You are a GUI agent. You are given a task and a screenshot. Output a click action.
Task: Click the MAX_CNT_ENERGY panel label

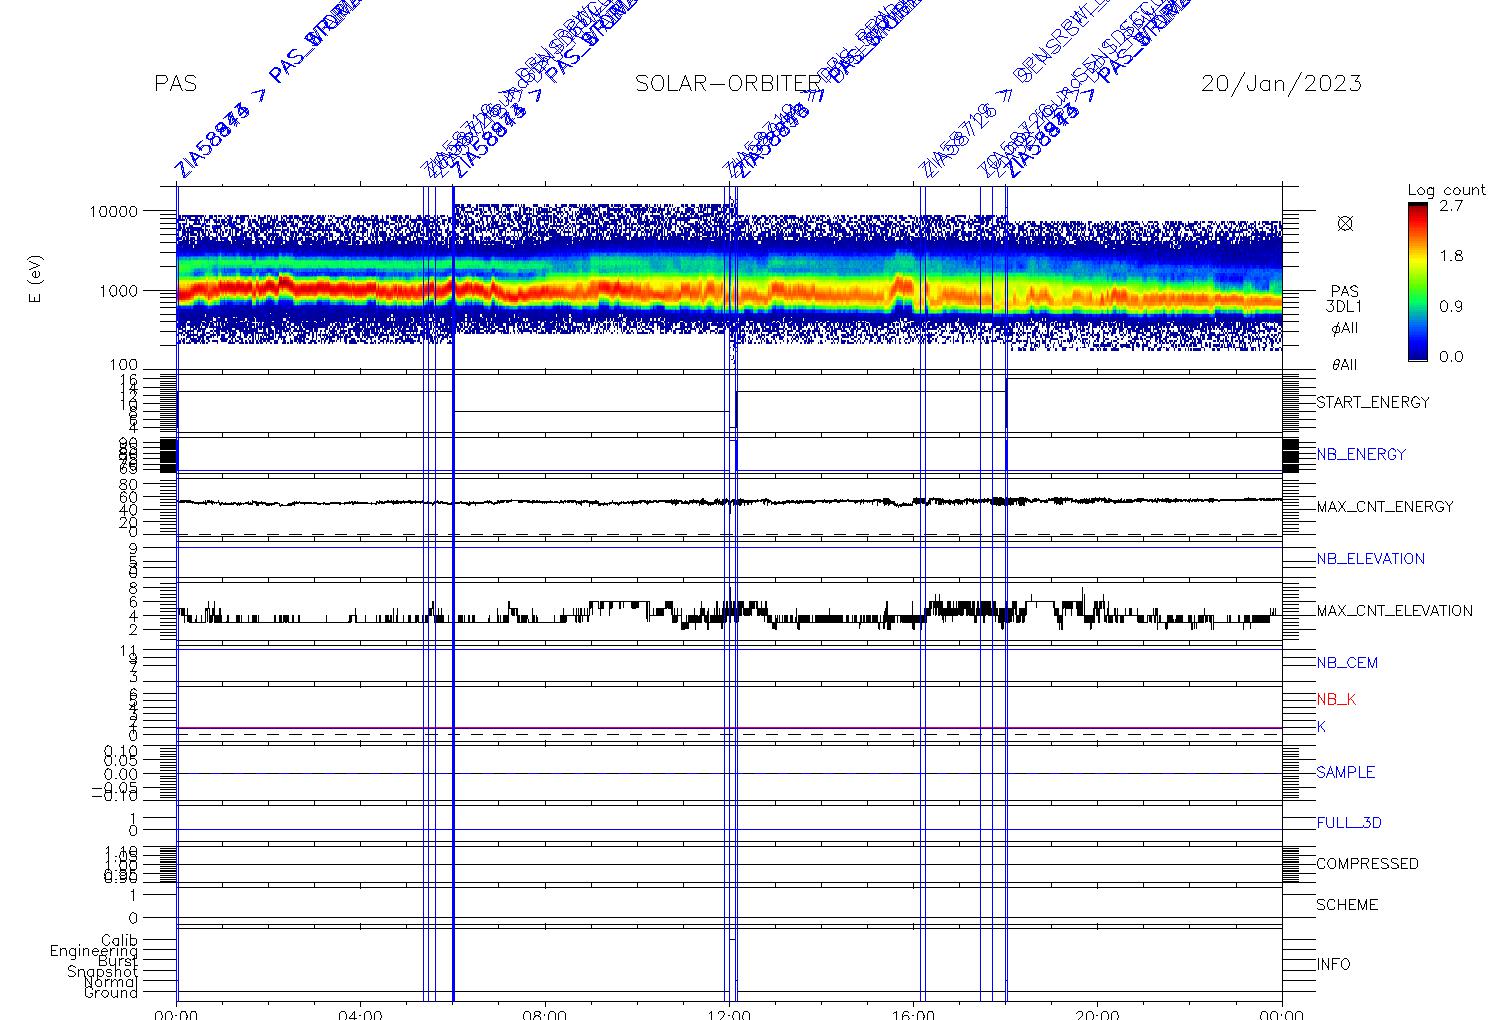(1385, 507)
